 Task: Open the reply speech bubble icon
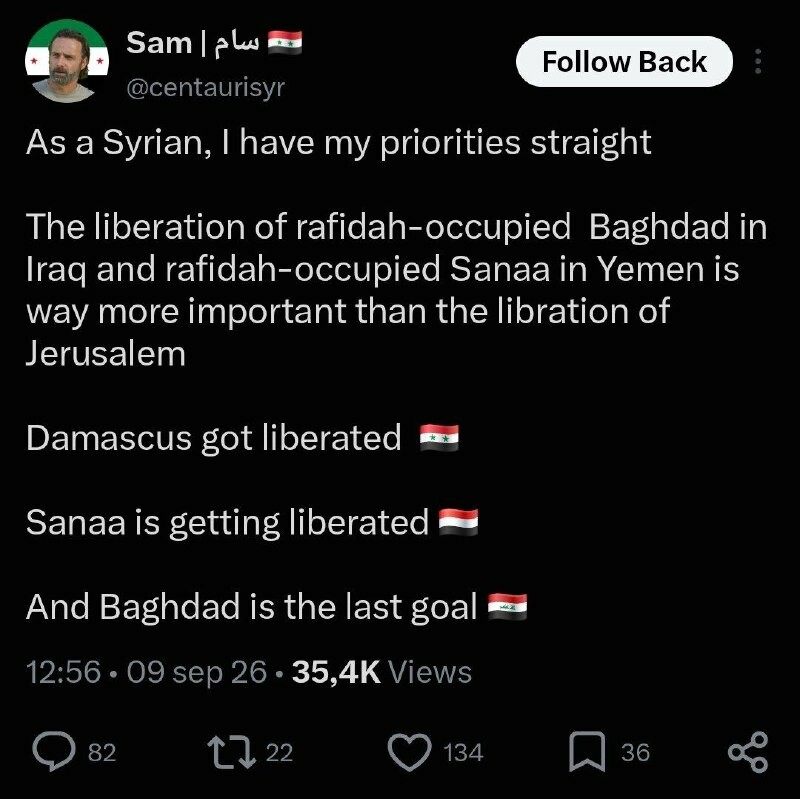point(54,752)
